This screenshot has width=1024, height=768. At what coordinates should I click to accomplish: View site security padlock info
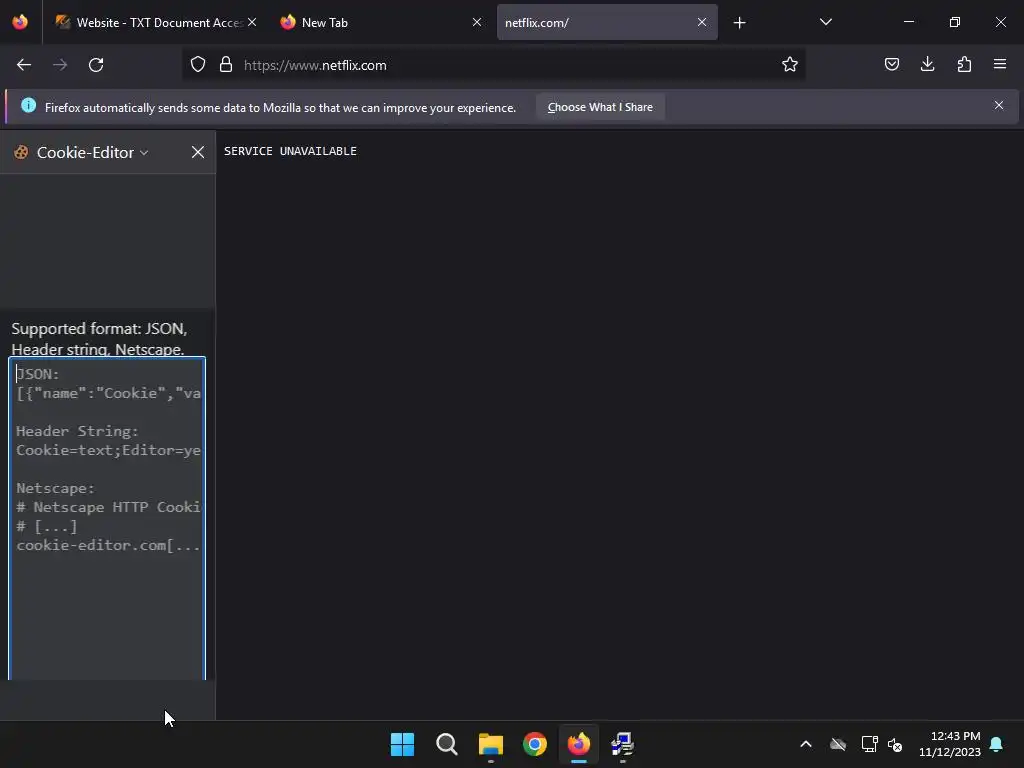pos(226,65)
